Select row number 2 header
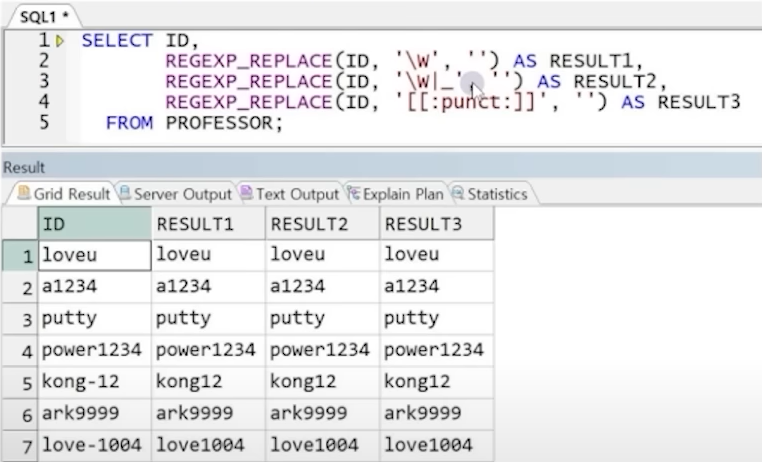Viewport: 762px width, 462px height. pyautogui.click(x=20, y=287)
